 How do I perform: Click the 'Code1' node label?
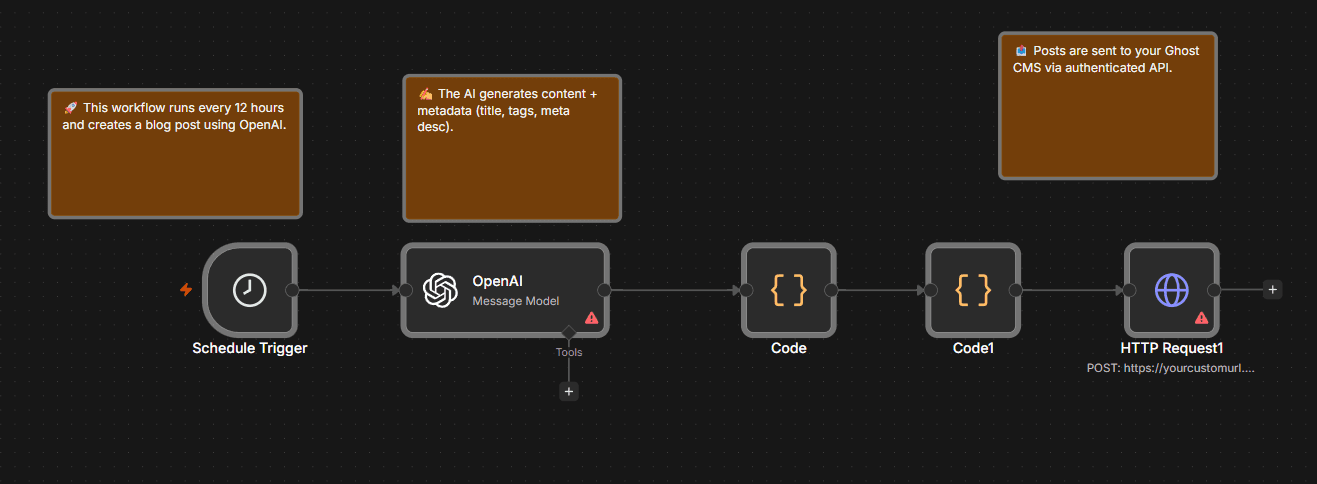click(973, 349)
